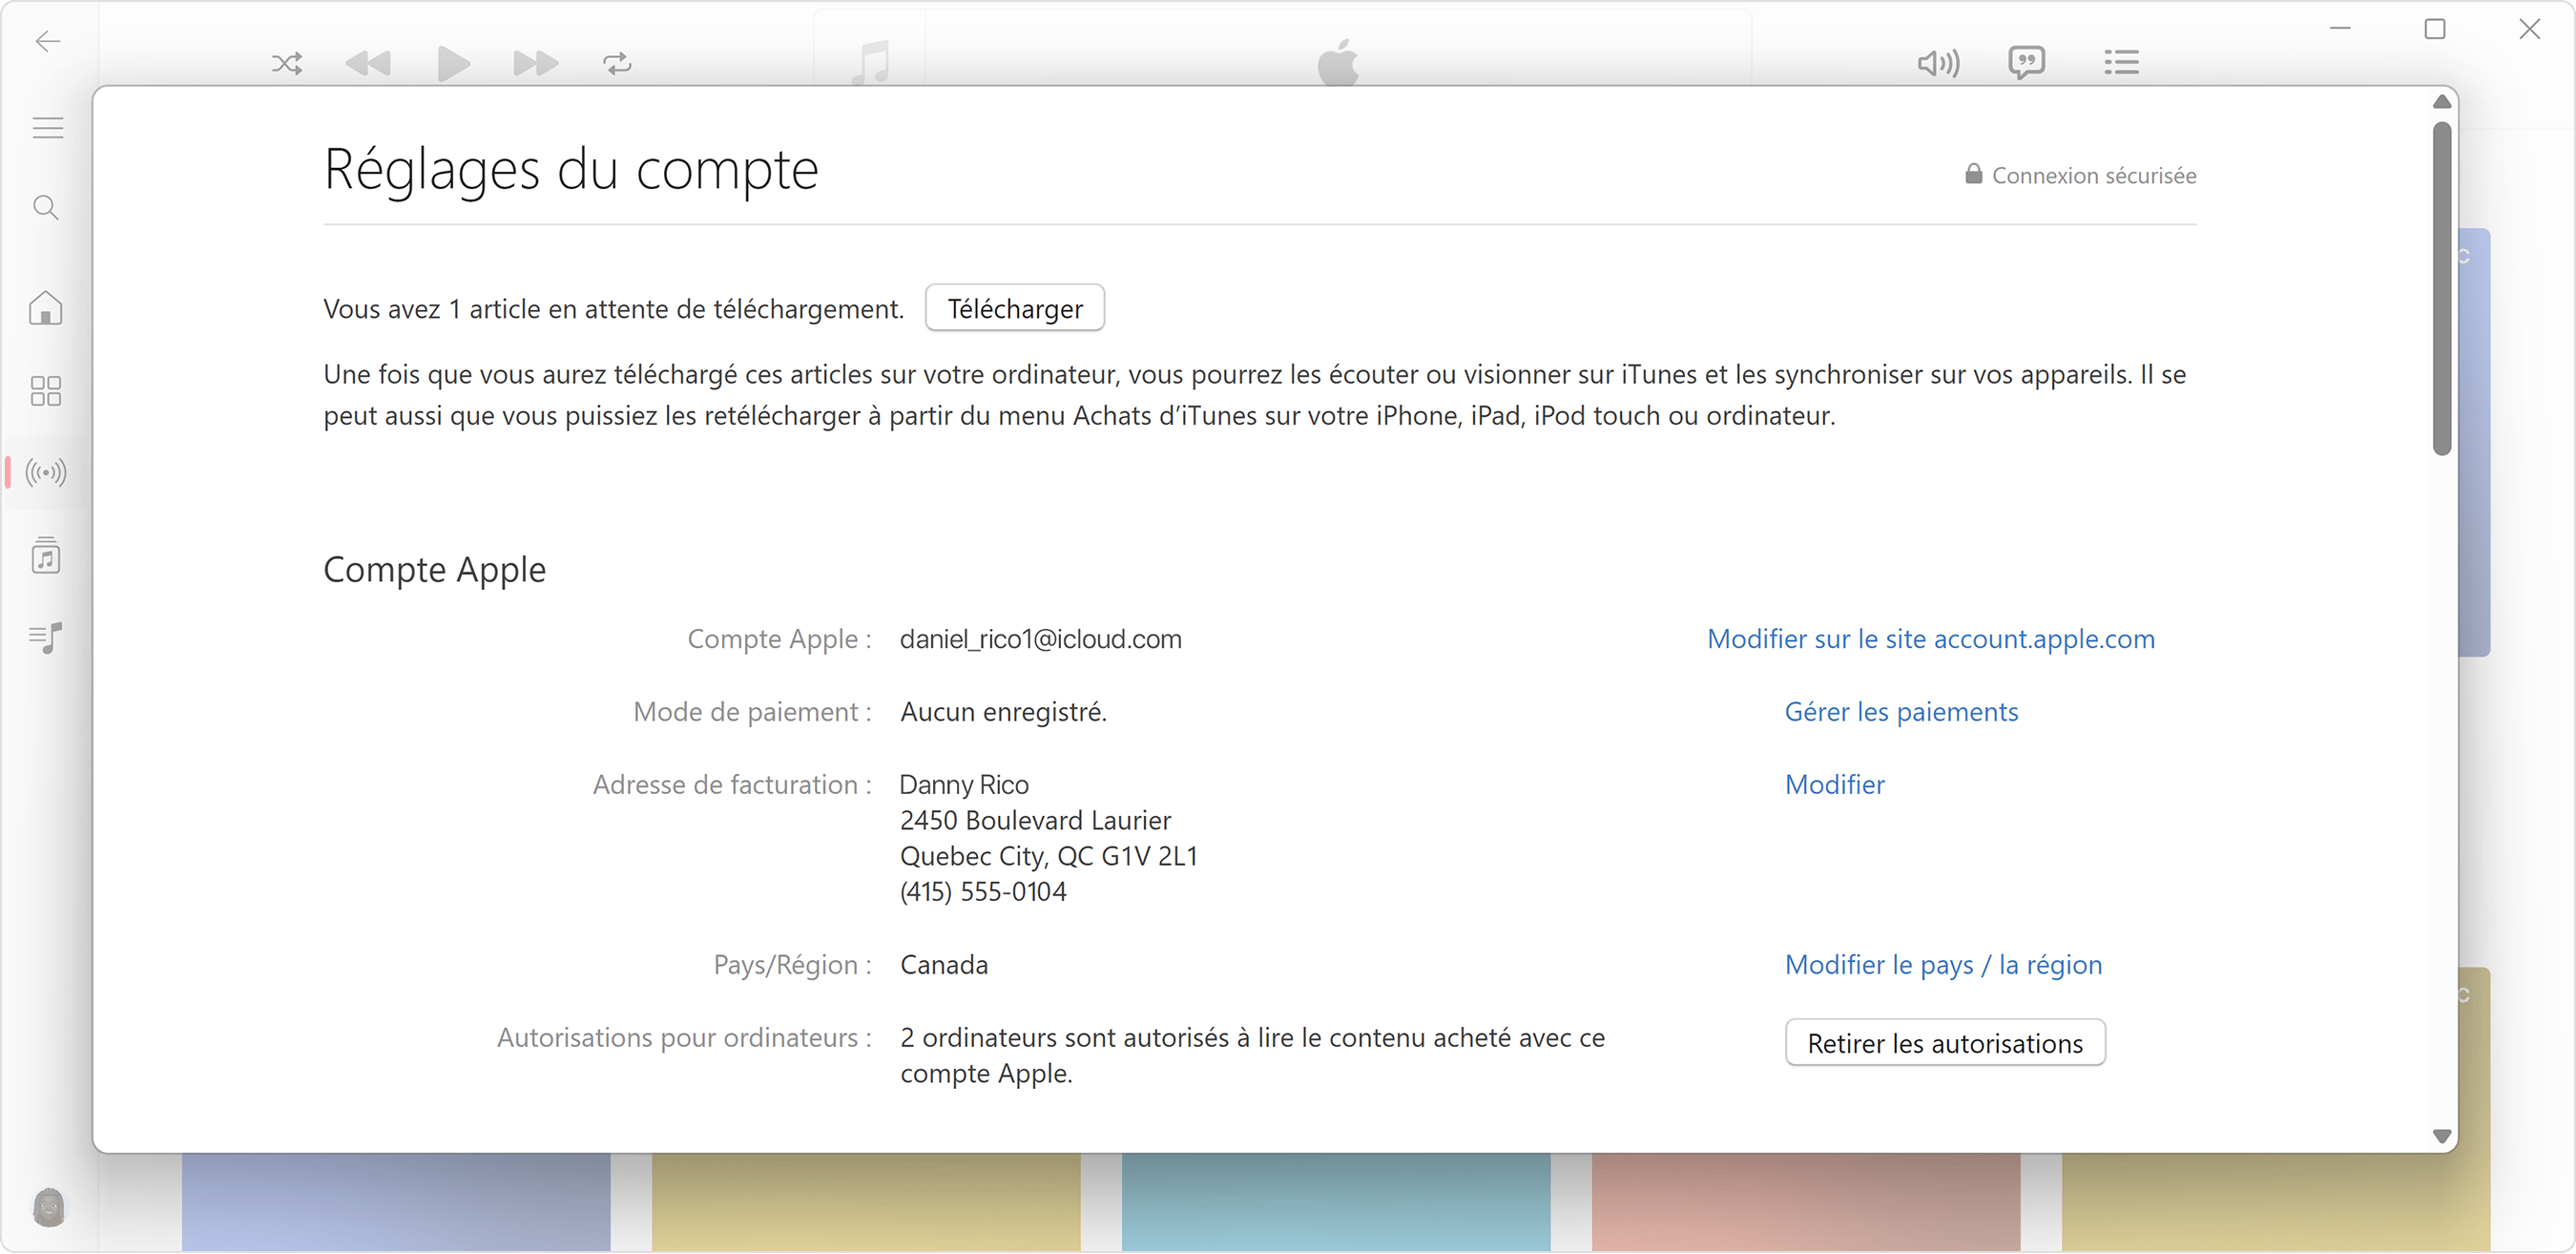Click the Canada country value
2576x1254 pixels.
(x=944, y=965)
